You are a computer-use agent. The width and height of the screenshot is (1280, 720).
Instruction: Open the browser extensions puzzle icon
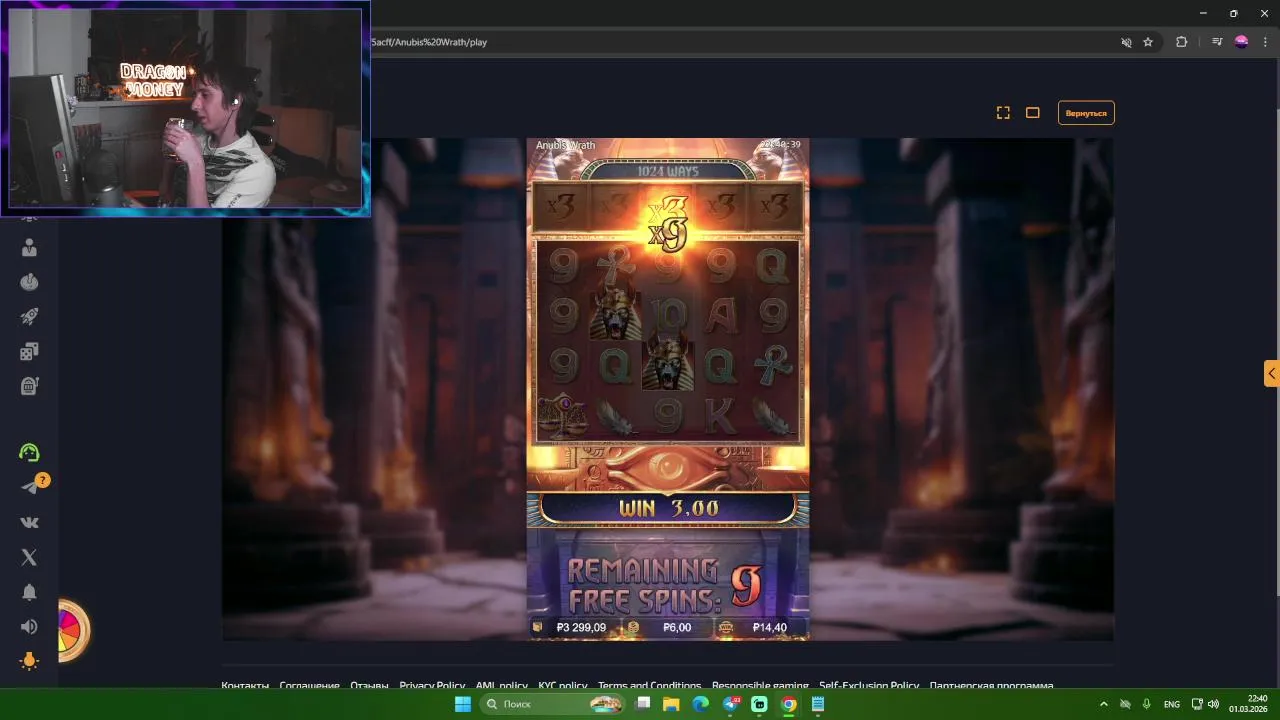coord(1181,42)
